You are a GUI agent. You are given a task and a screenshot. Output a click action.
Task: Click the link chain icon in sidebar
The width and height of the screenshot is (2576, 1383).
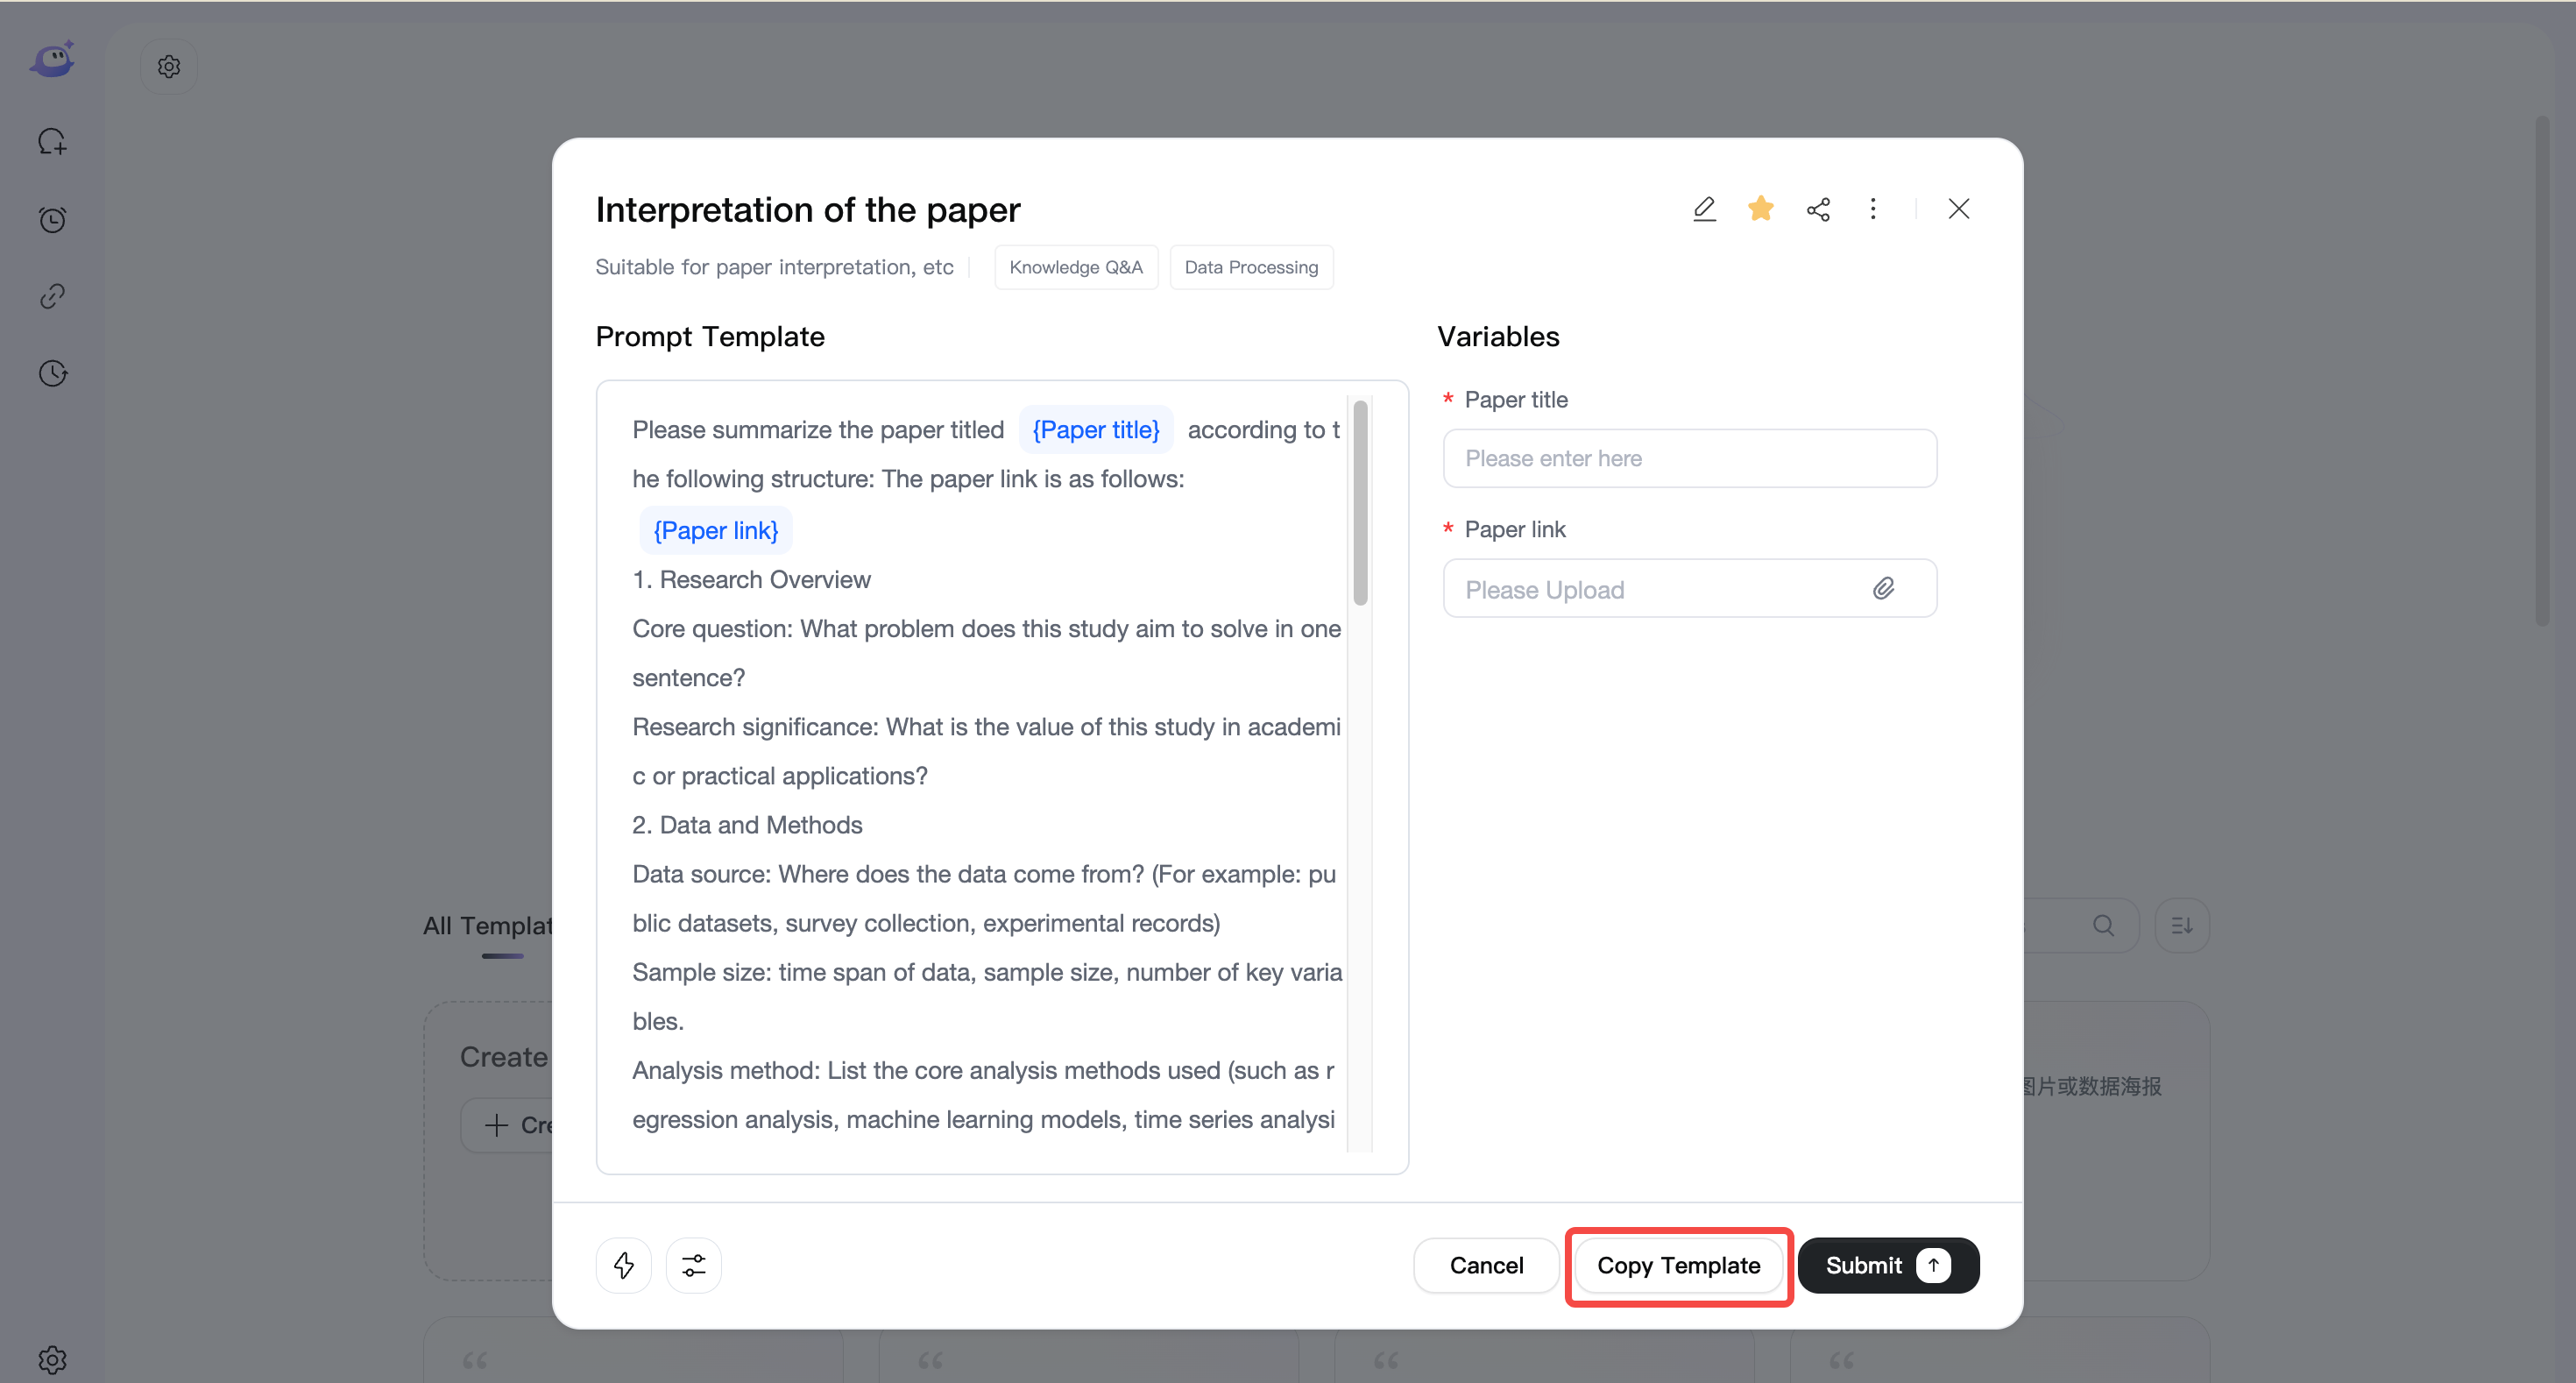click(x=52, y=296)
